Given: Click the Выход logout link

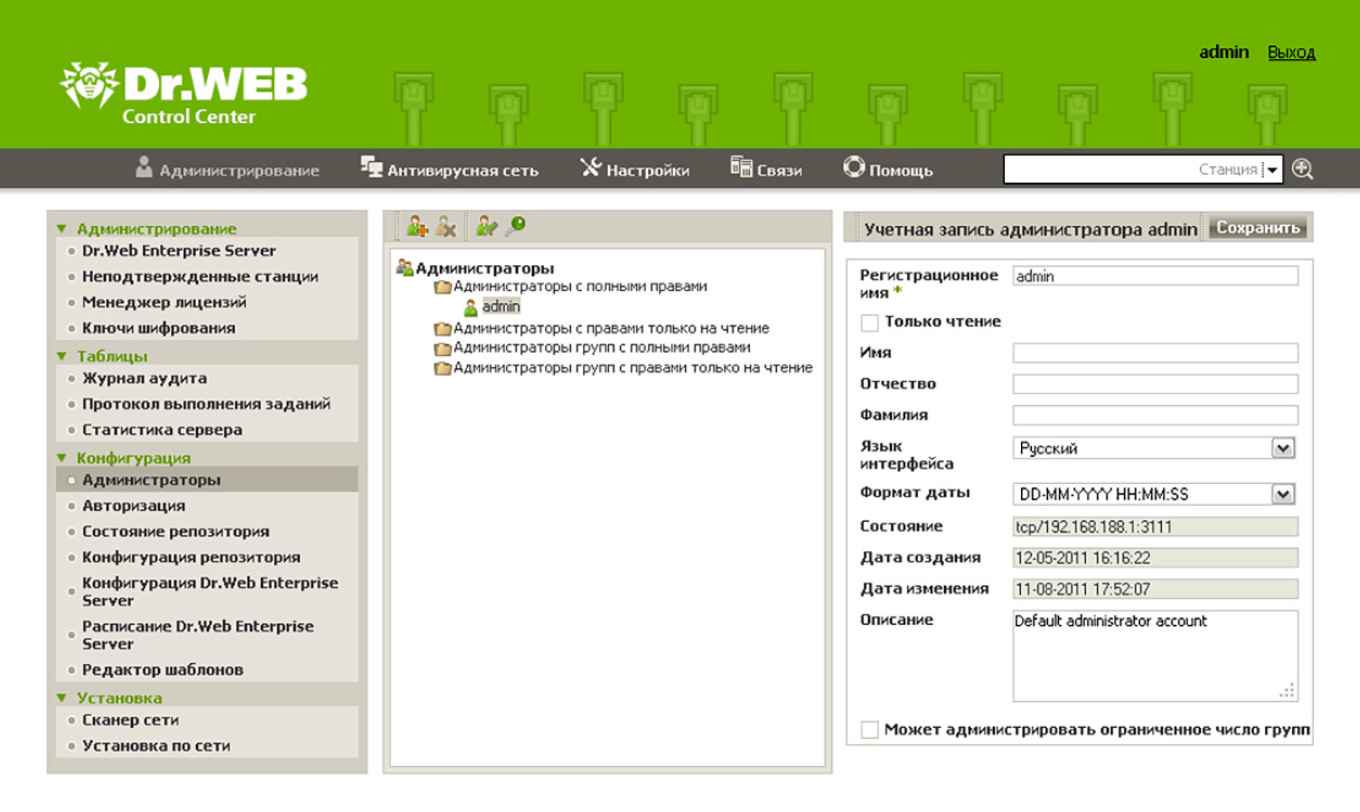Looking at the screenshot, I should (x=1291, y=52).
